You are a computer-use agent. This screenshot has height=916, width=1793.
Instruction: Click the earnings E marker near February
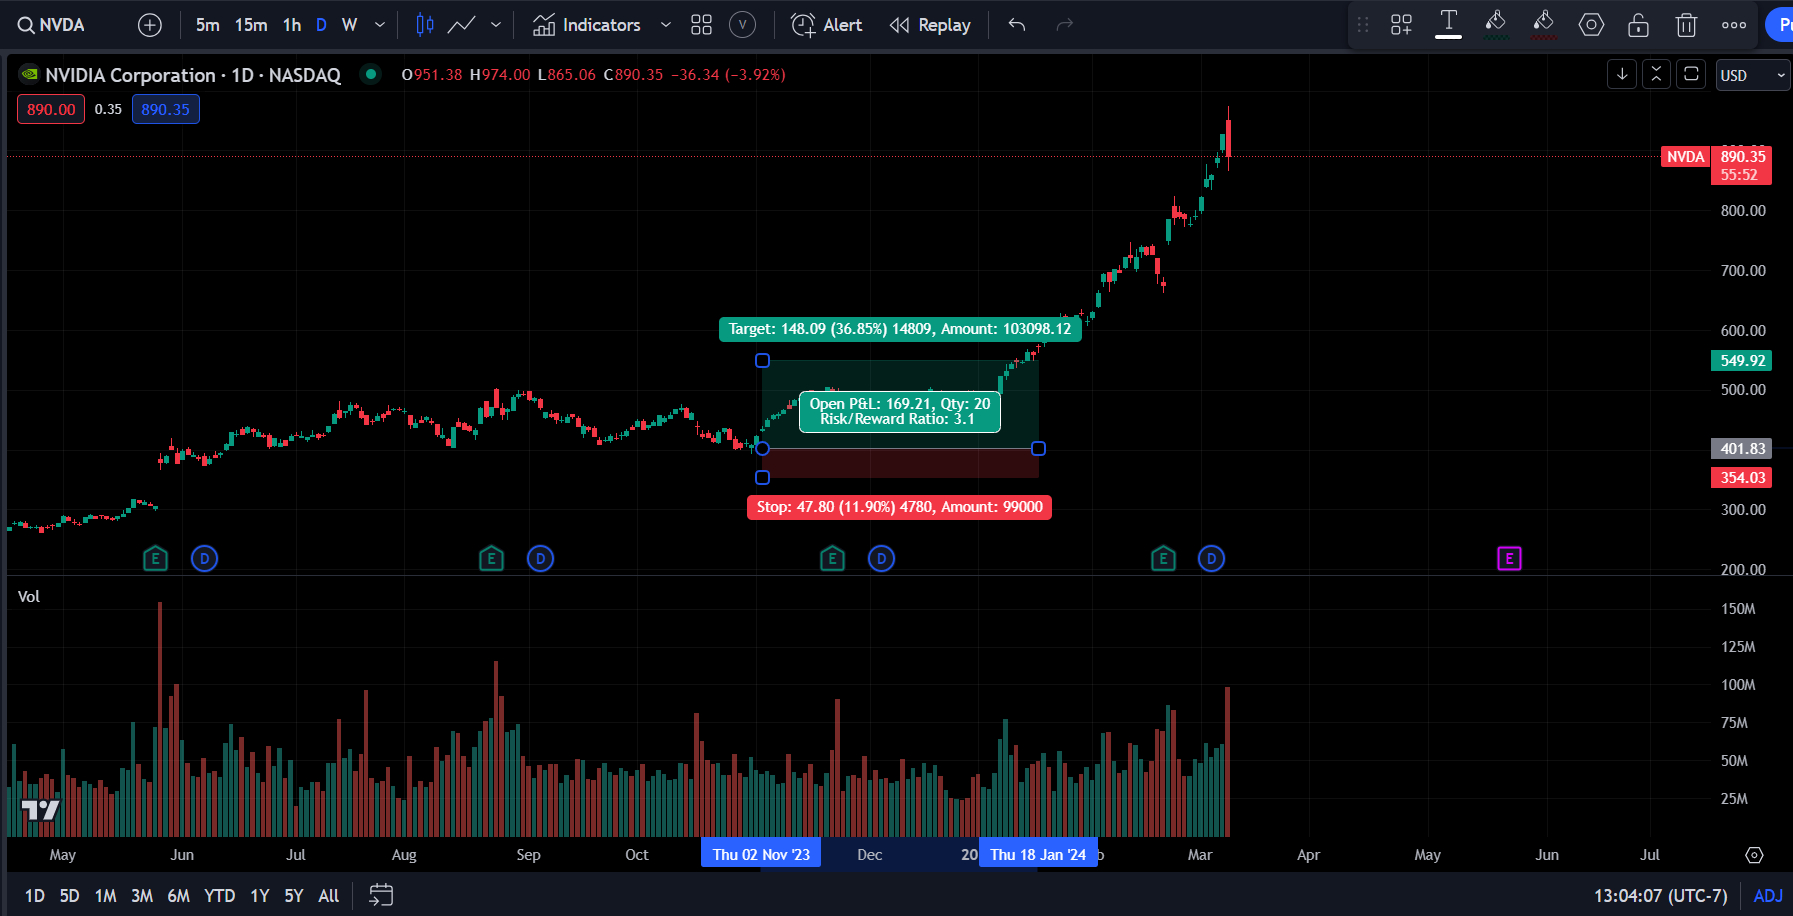1163,558
